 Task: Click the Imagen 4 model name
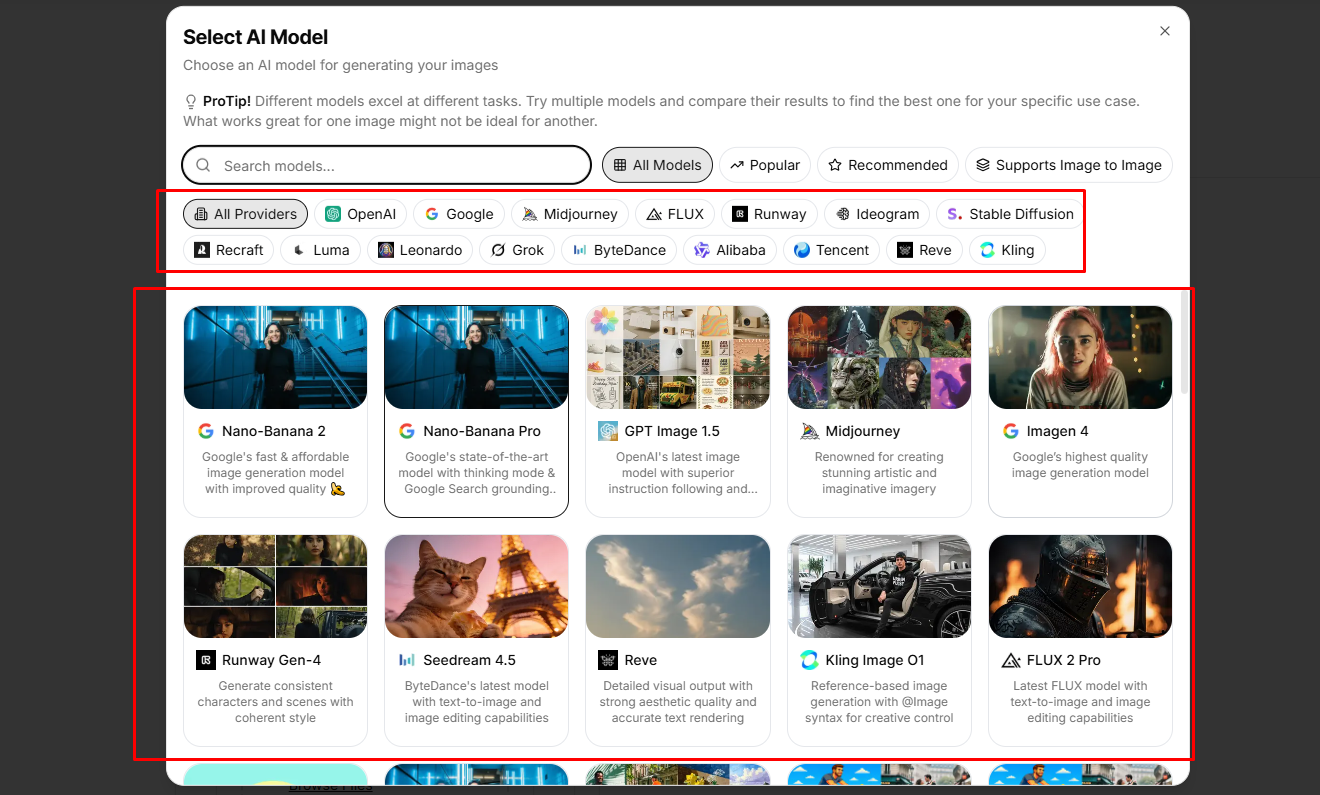1058,431
